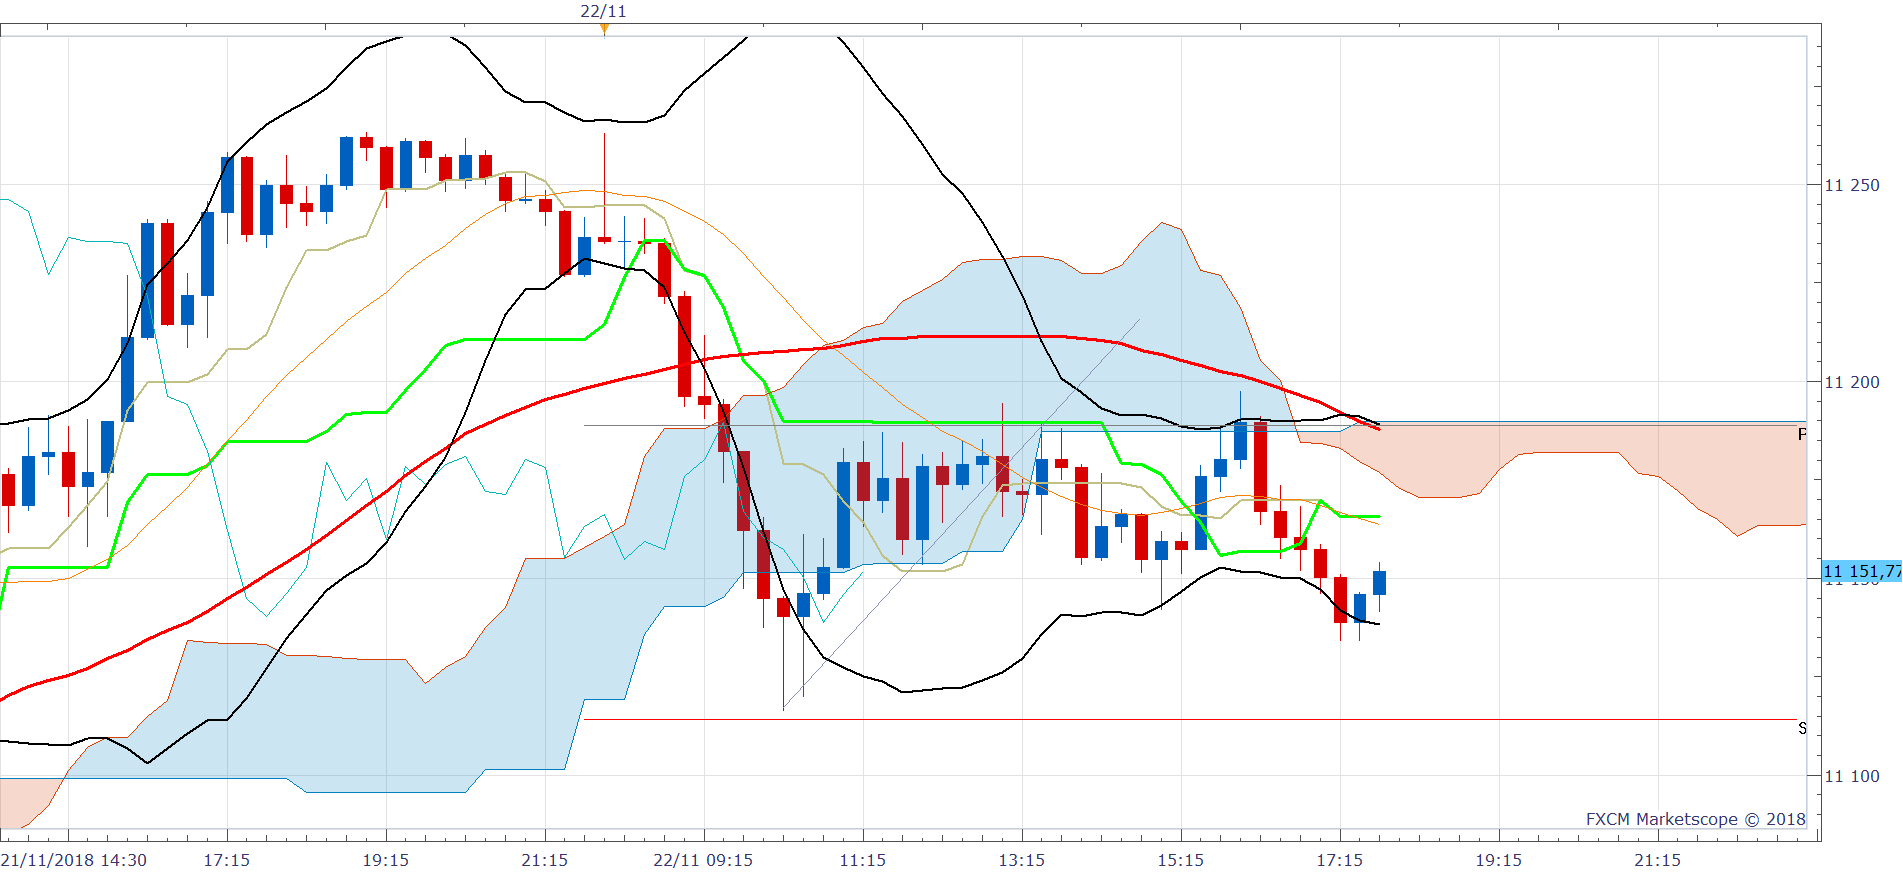The height and width of the screenshot is (874, 1903).
Task: Click the P pivot line label
Action: (x=1802, y=435)
